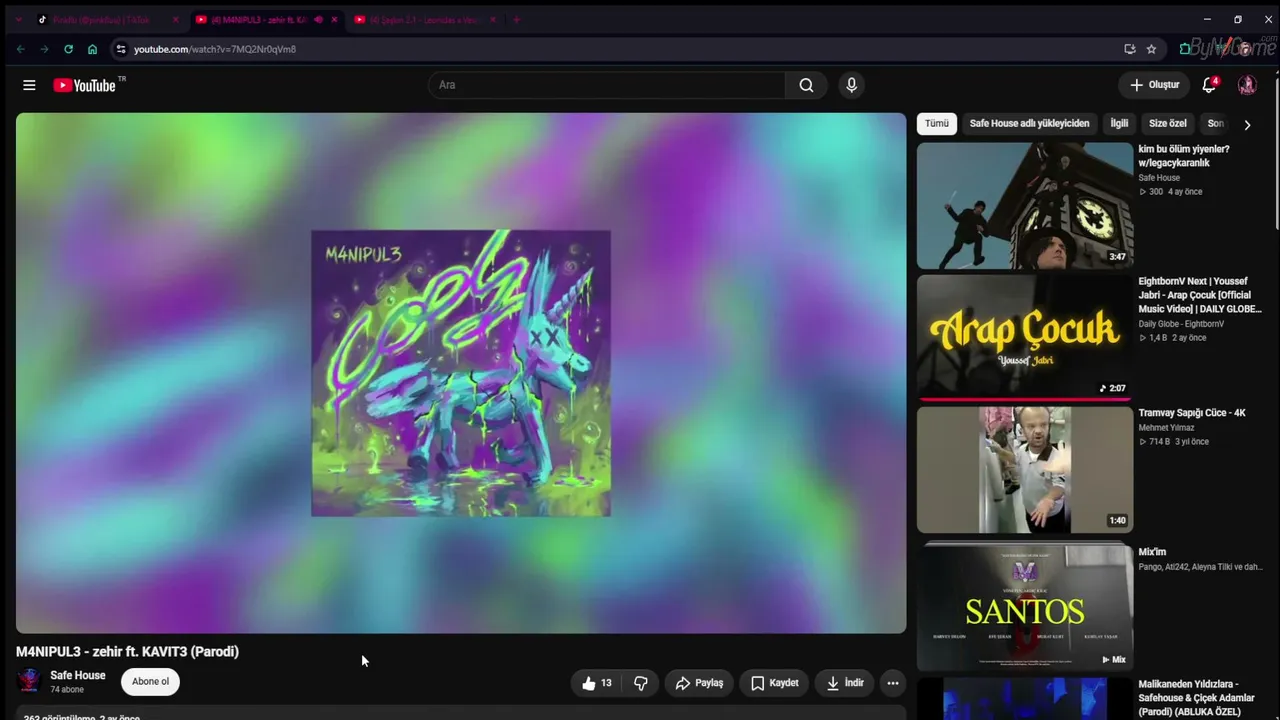The image size is (1280, 720).
Task: Open the 'Arap Çocuk' video thumbnail
Action: [1025, 337]
